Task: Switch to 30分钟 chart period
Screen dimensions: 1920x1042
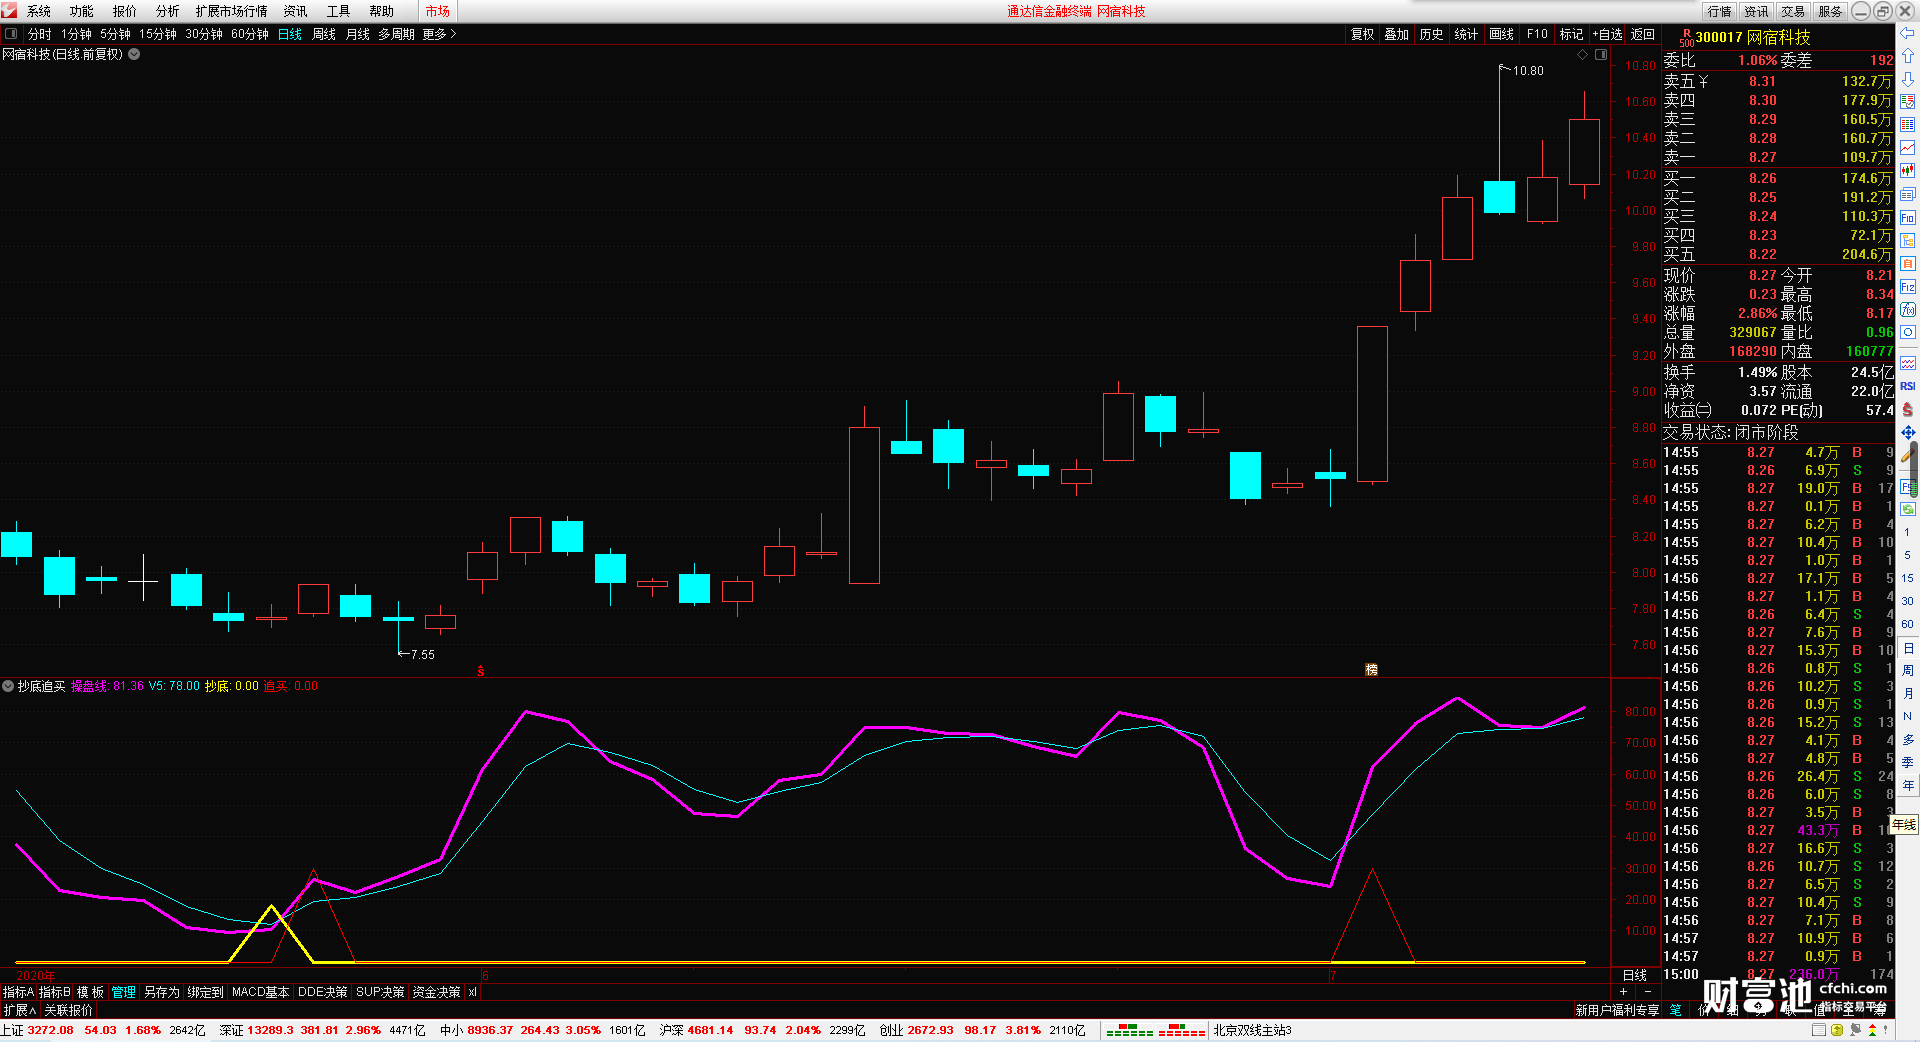Action: (204, 34)
